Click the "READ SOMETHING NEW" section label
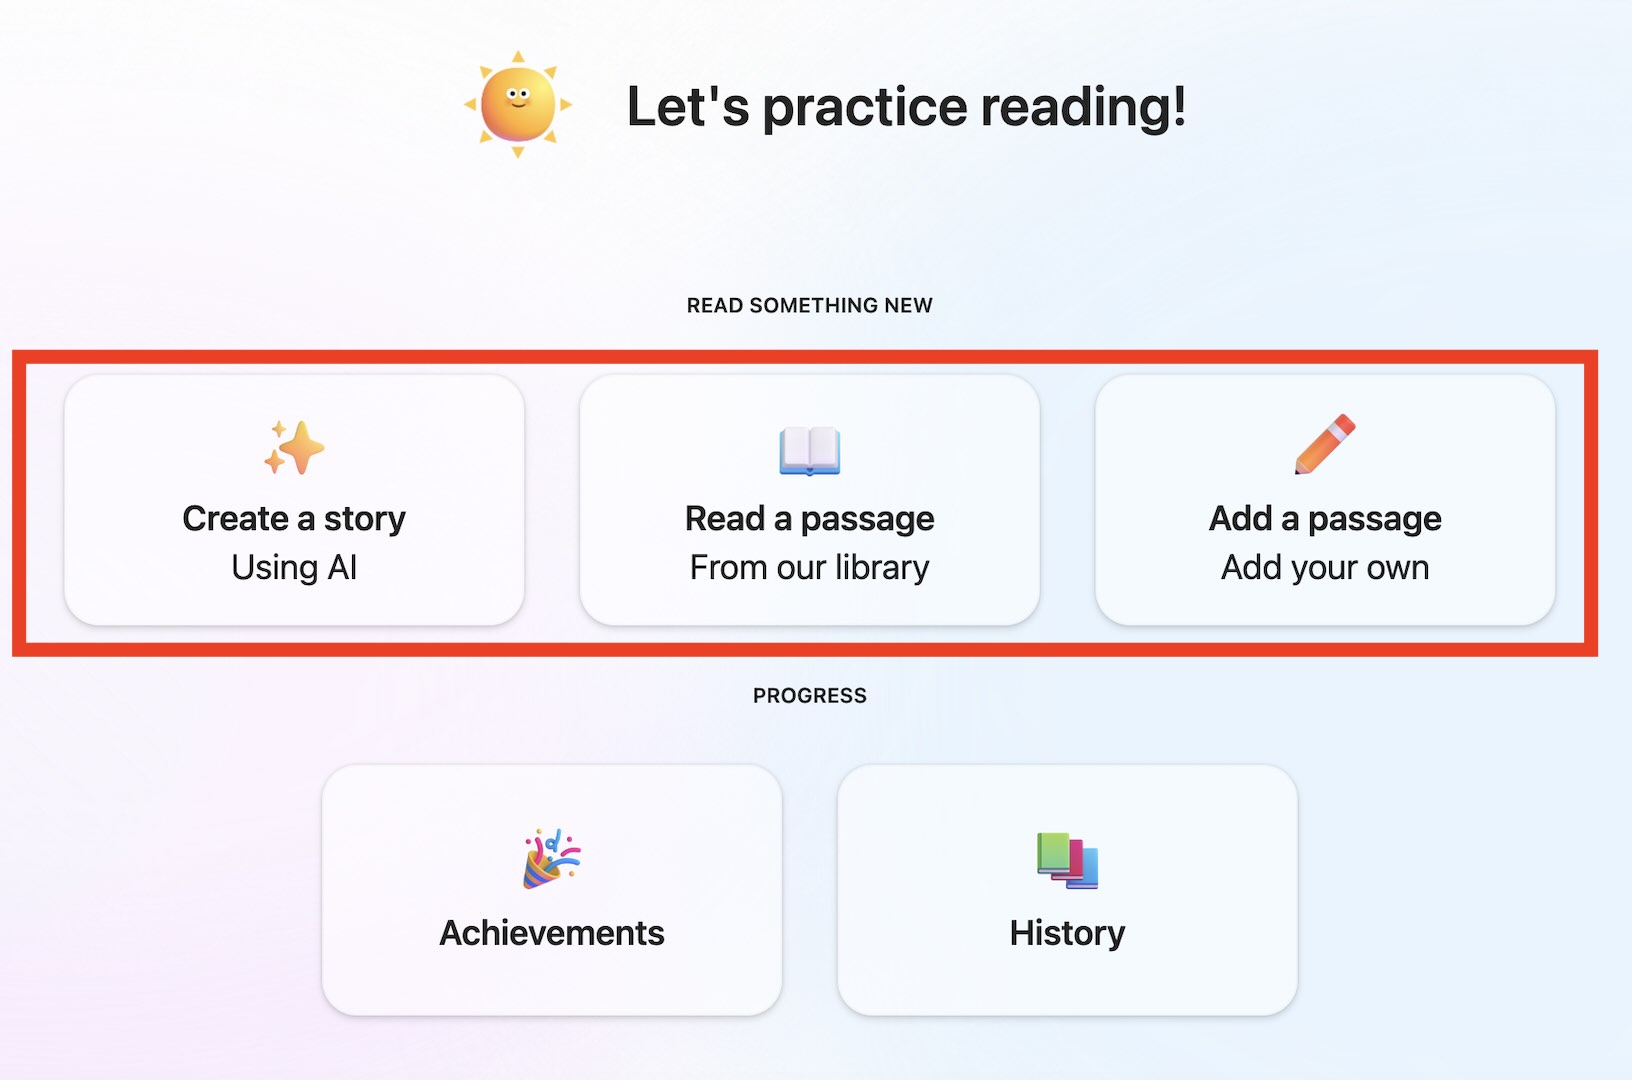The image size is (1632, 1080). point(810,306)
